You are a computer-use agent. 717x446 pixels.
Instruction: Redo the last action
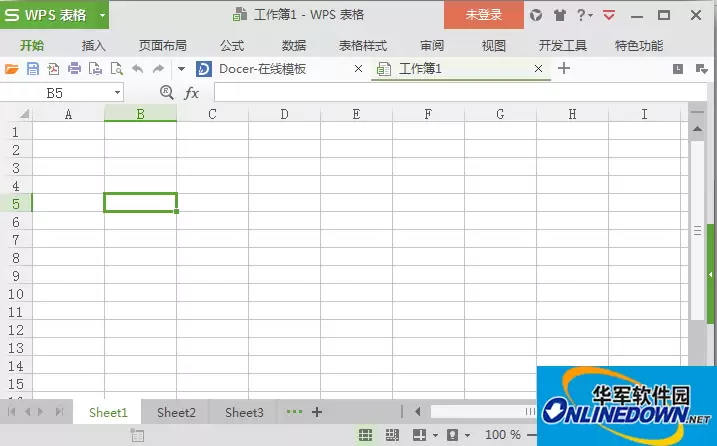click(158, 69)
